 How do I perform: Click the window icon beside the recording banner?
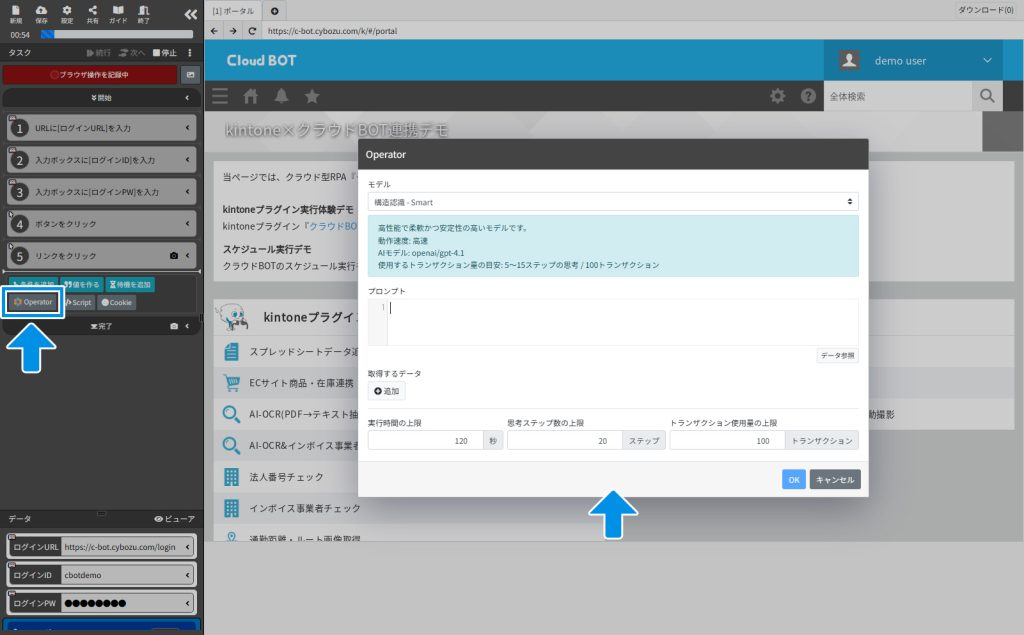point(190,75)
